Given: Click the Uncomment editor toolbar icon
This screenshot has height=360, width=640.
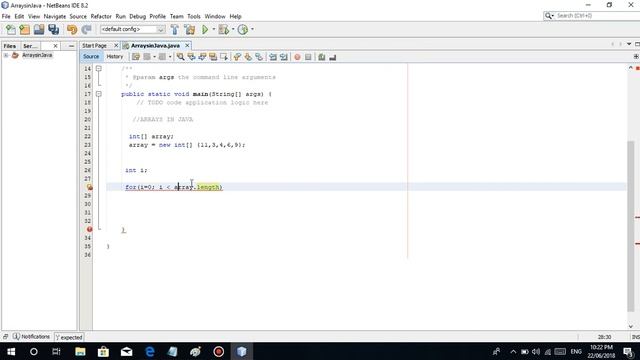Looking at the screenshot, I should (x=333, y=57).
